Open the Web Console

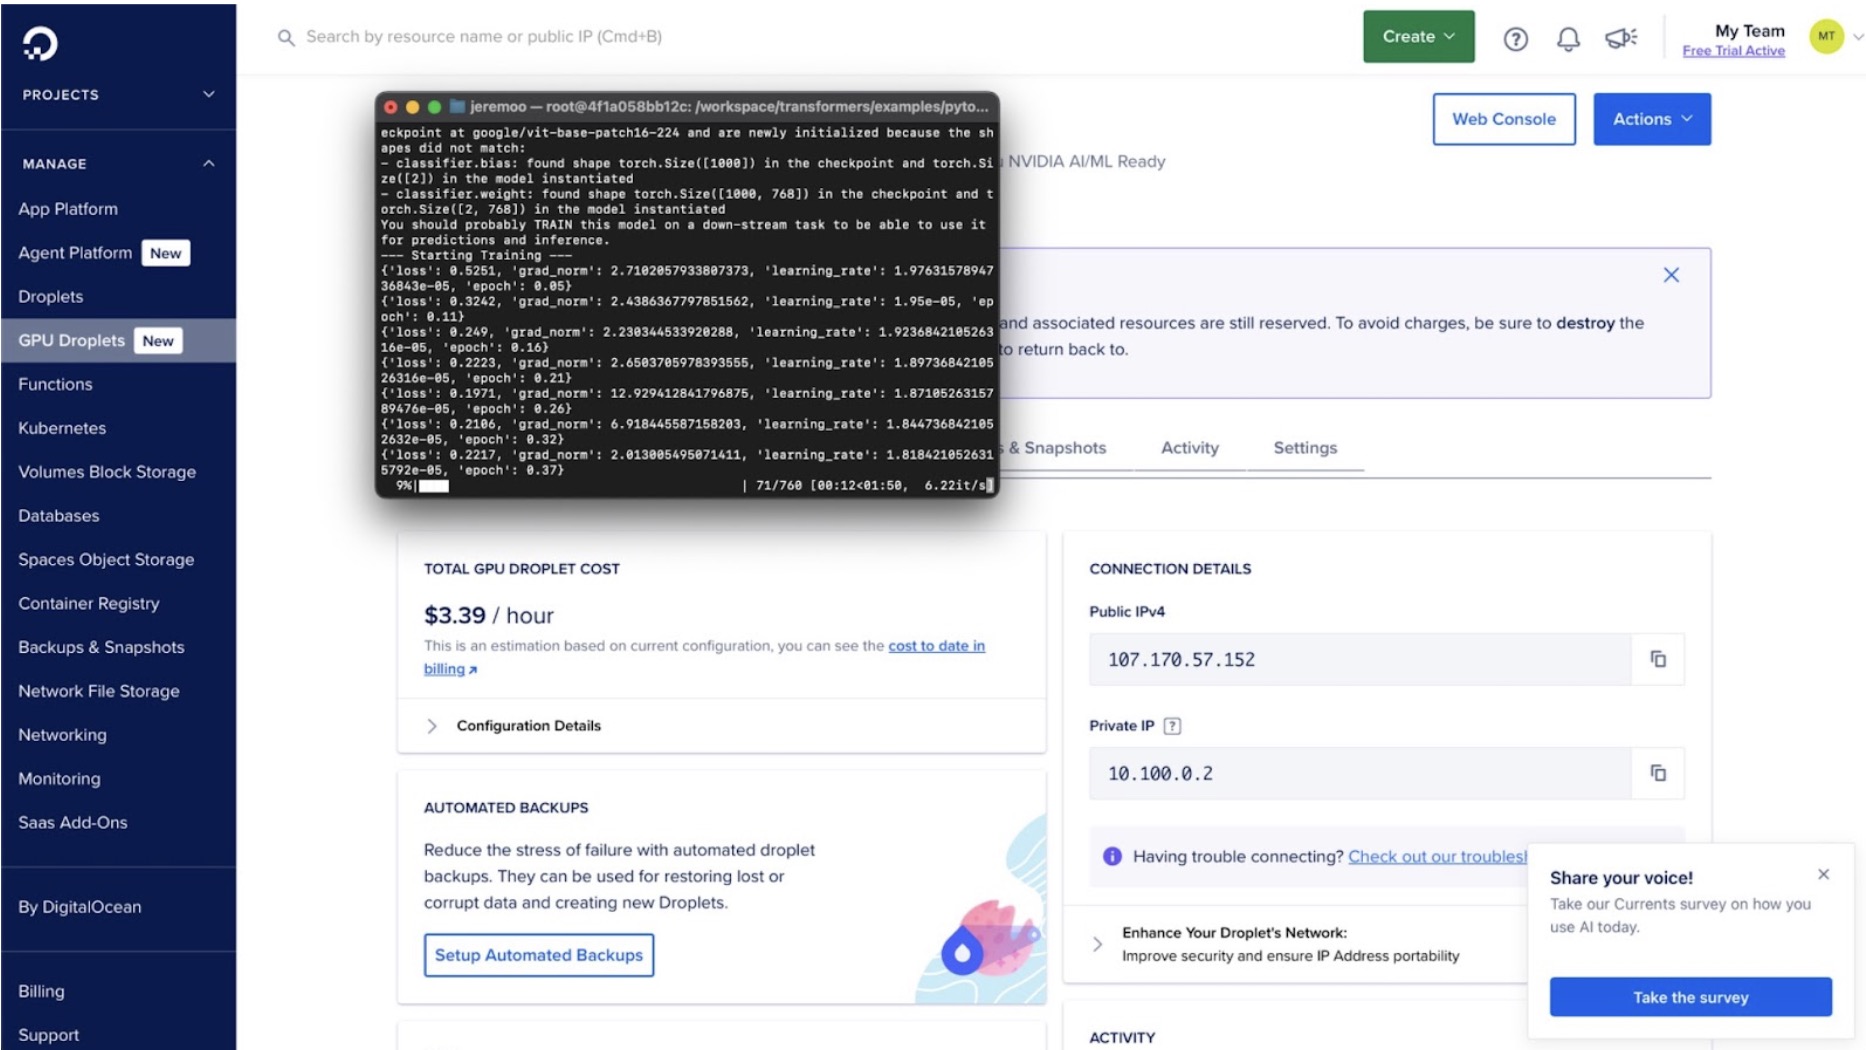point(1503,119)
